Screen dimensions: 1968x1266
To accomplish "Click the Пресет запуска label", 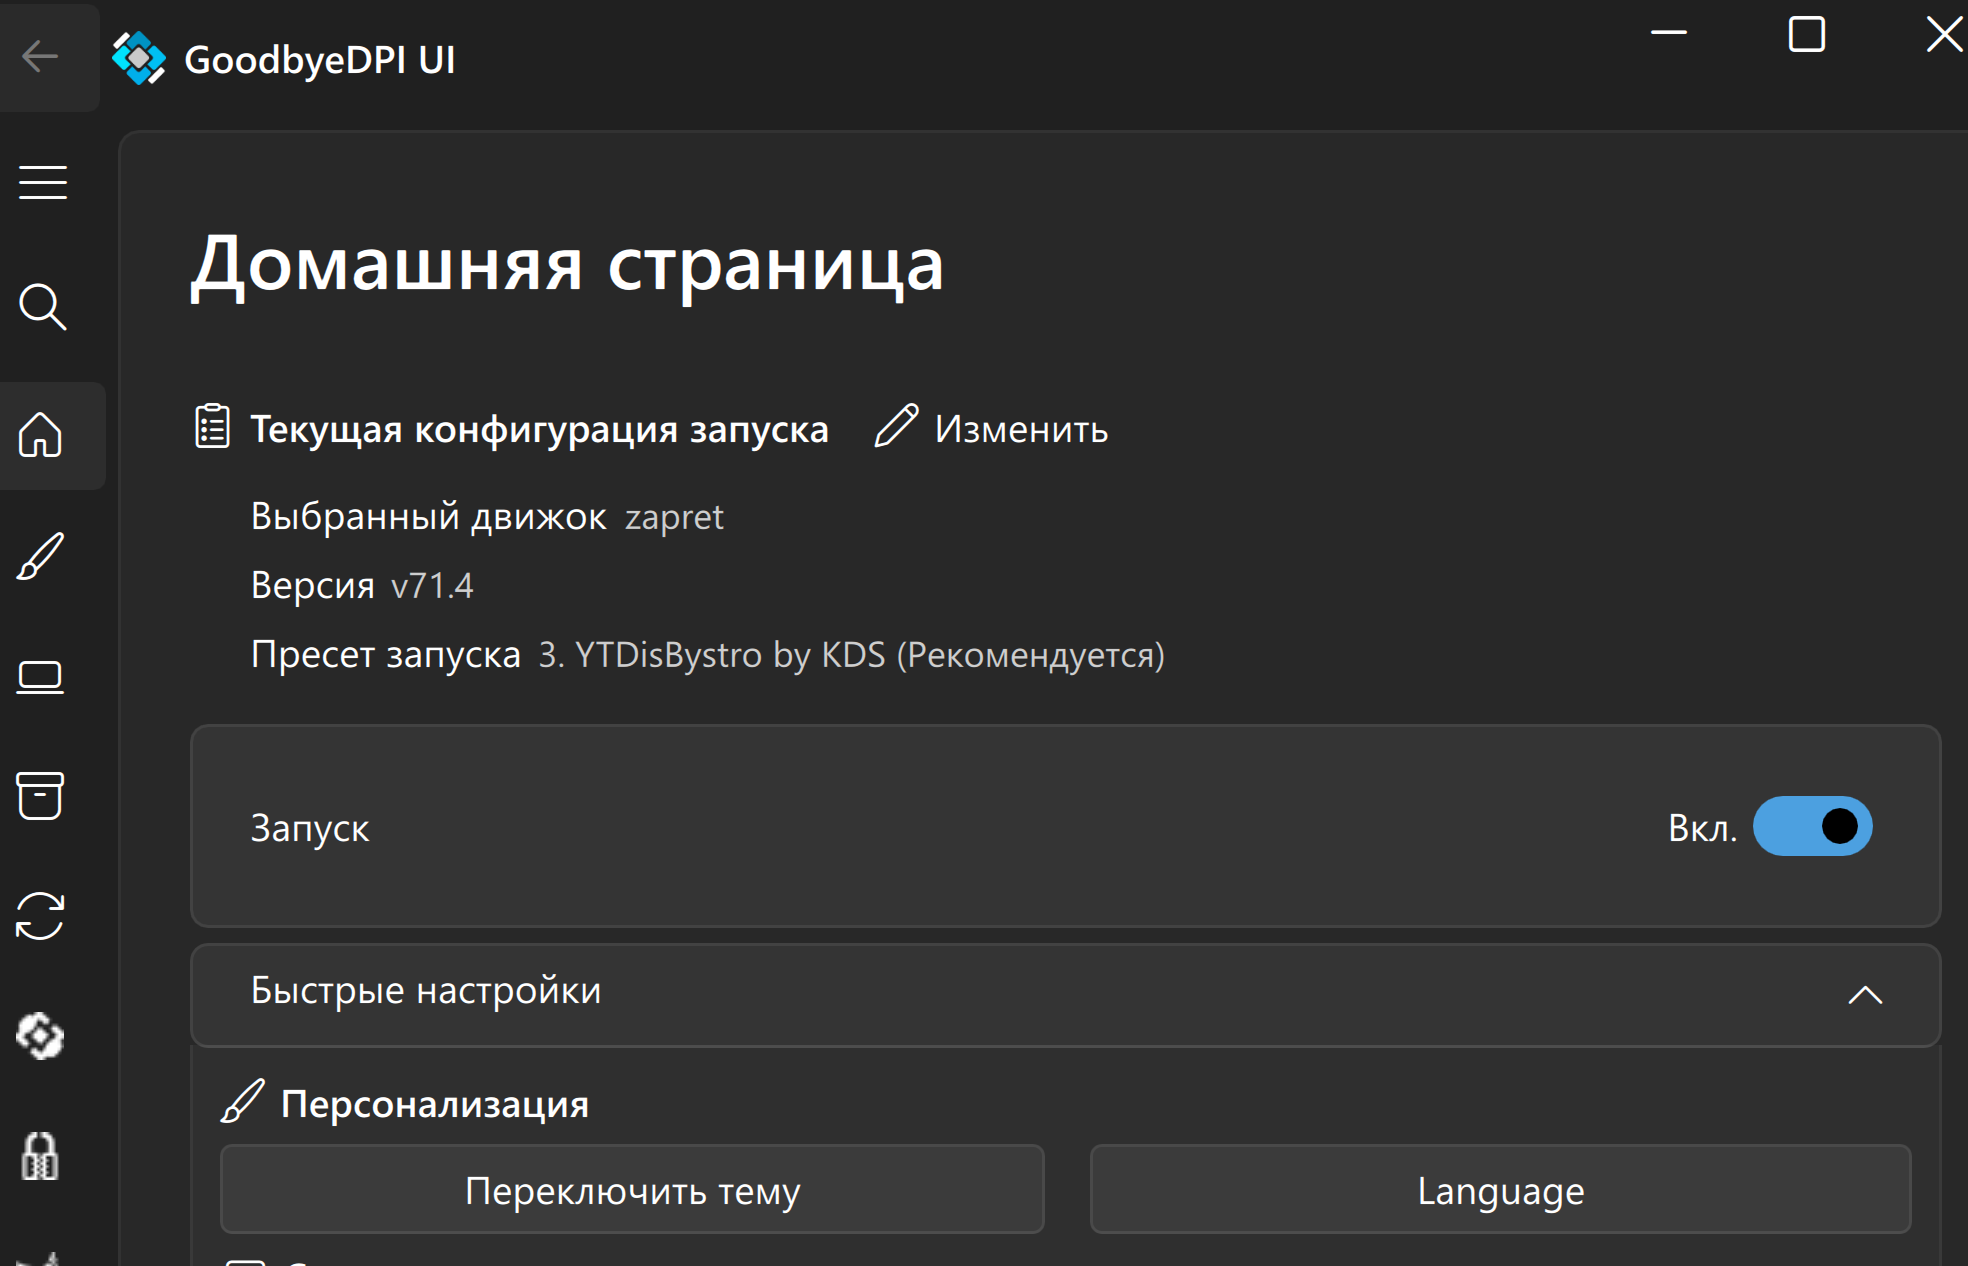I will [386, 655].
